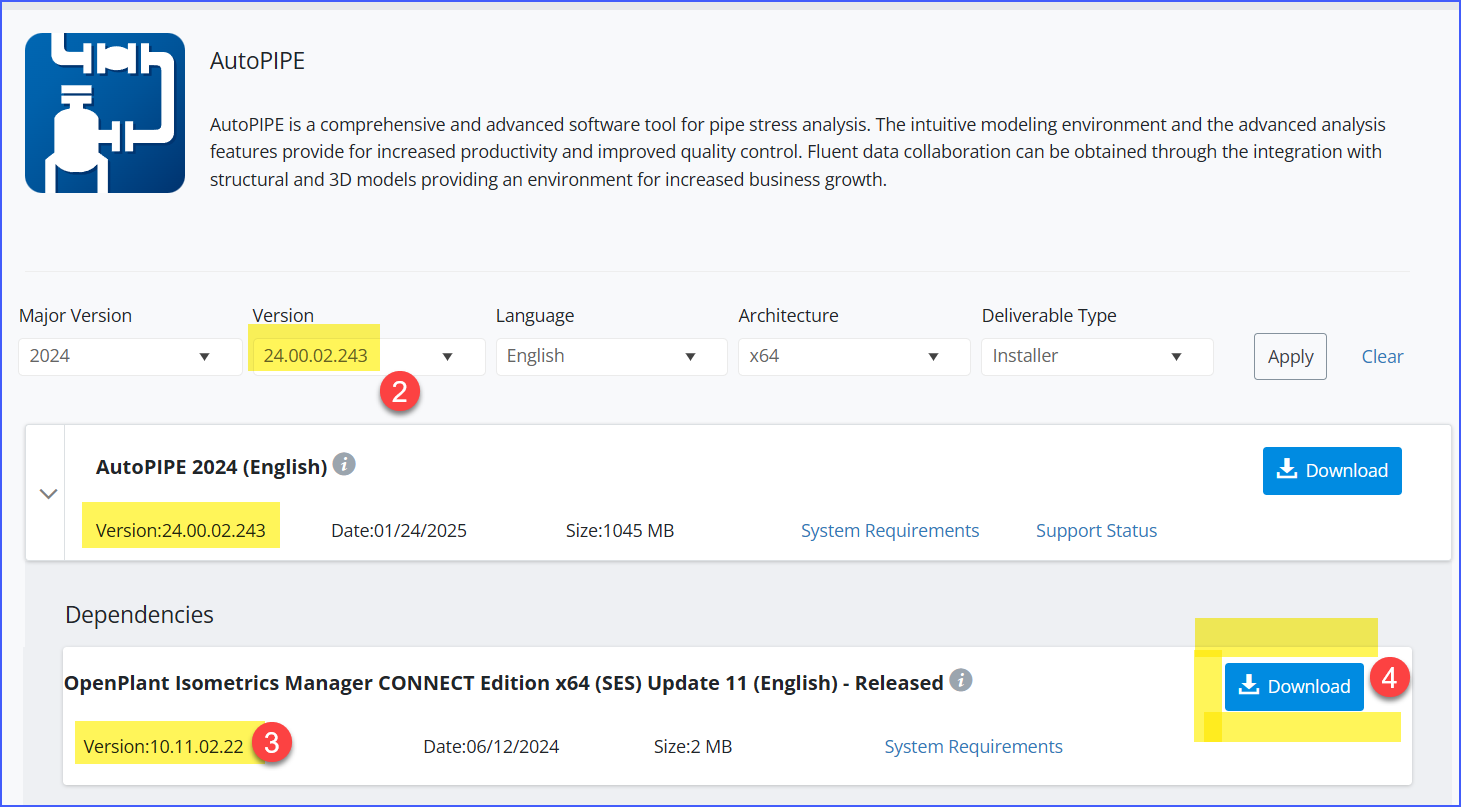Click the AutoPIPE 2024 (English) title

coord(212,467)
